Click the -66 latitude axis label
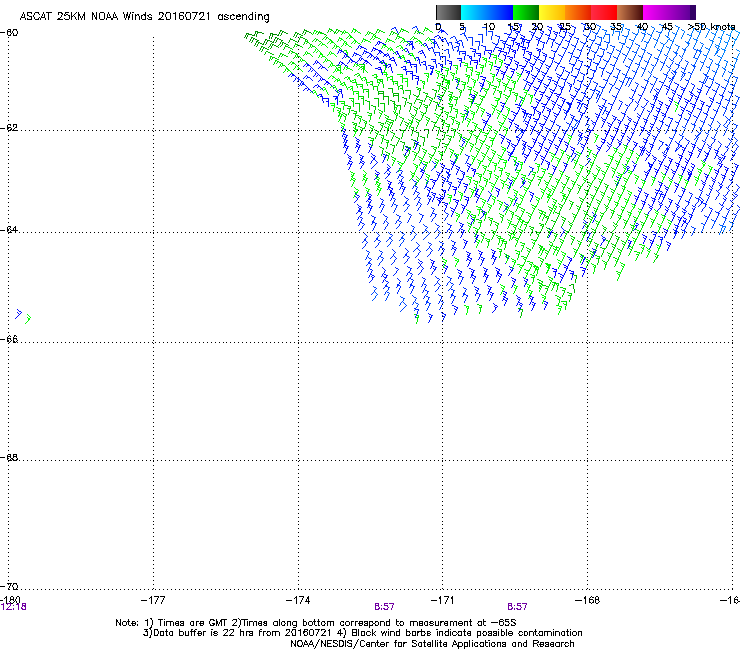Image resolution: width=740 pixels, height=650 pixels. (9, 339)
